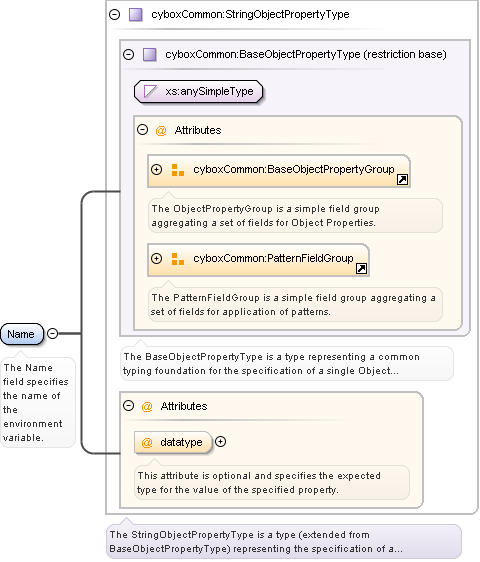Viewport: 480px width, 562px height.
Task: Click the orange blocks icon of BaseObjectPropertyGroup
Action: pyautogui.click(x=177, y=170)
